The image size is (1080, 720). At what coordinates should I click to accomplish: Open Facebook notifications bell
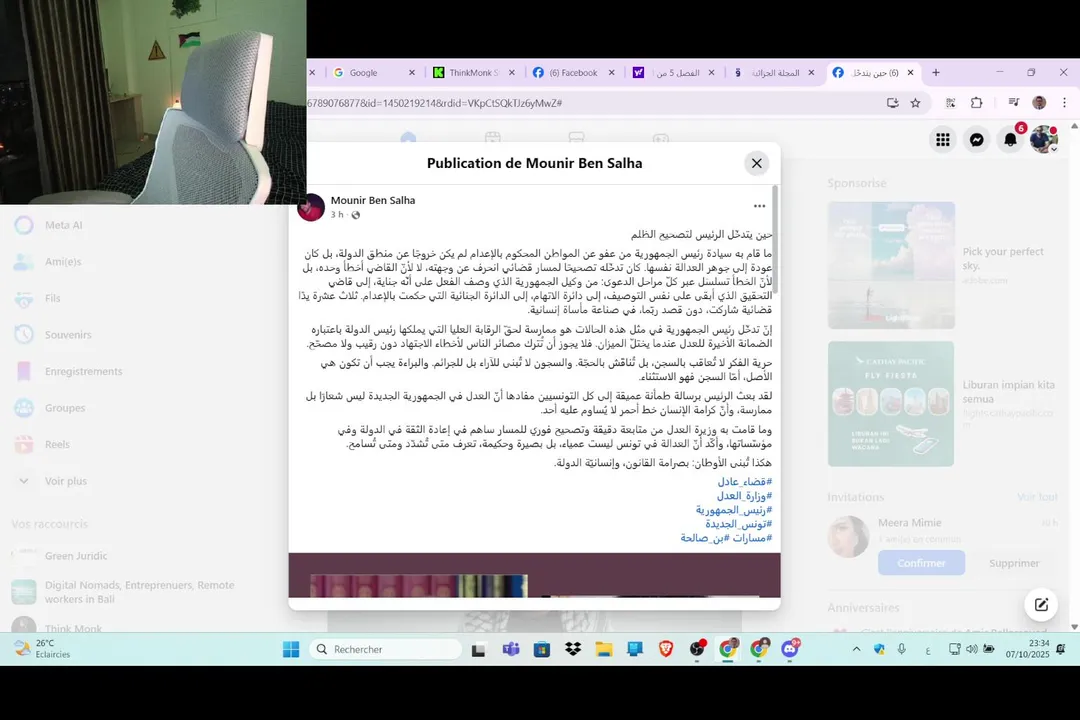1010,140
